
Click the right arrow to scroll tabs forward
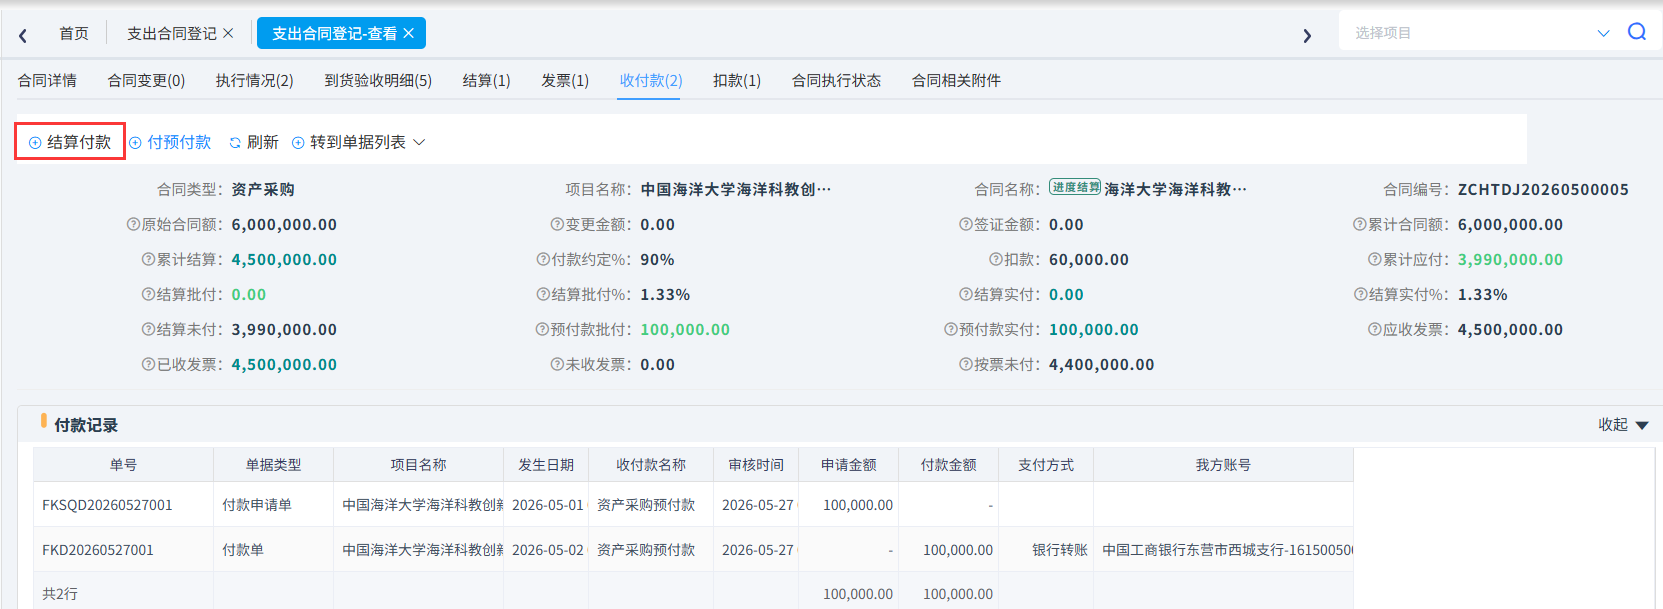(x=1306, y=35)
